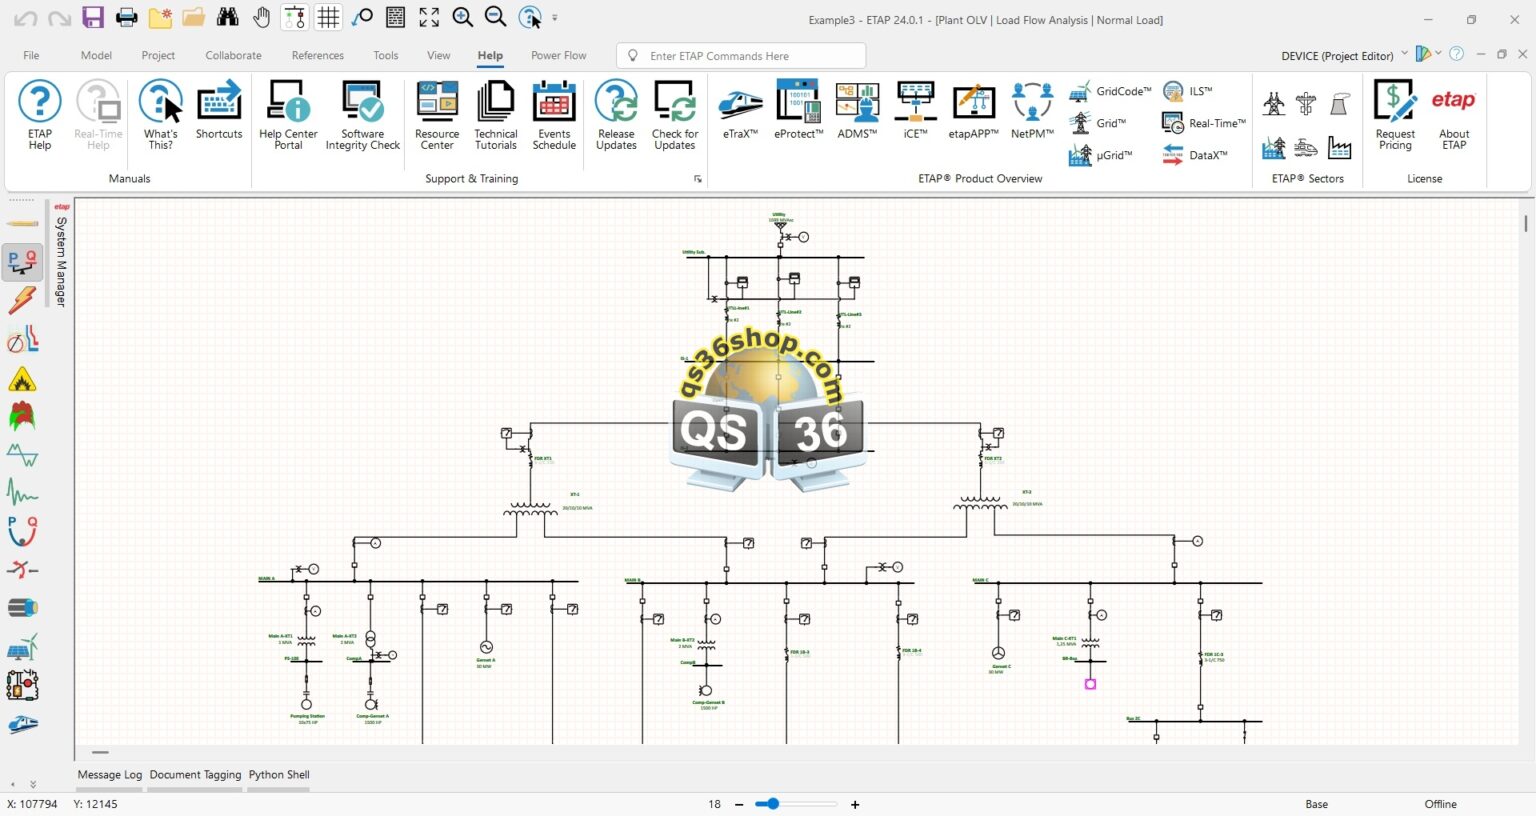Image resolution: width=1536 pixels, height=816 pixels.
Task: Select the Load Flow Analysis mode icon
Action: (x=22, y=263)
